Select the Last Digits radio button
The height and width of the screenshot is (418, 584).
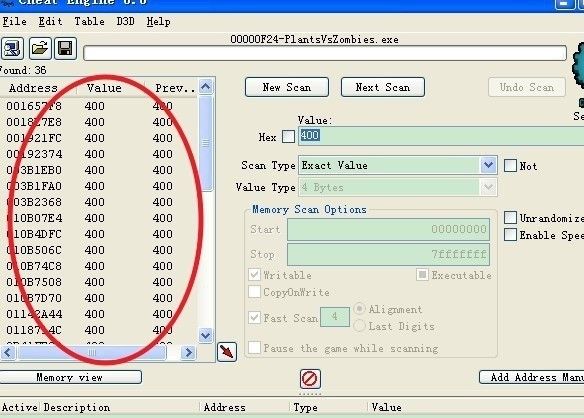[359, 326]
